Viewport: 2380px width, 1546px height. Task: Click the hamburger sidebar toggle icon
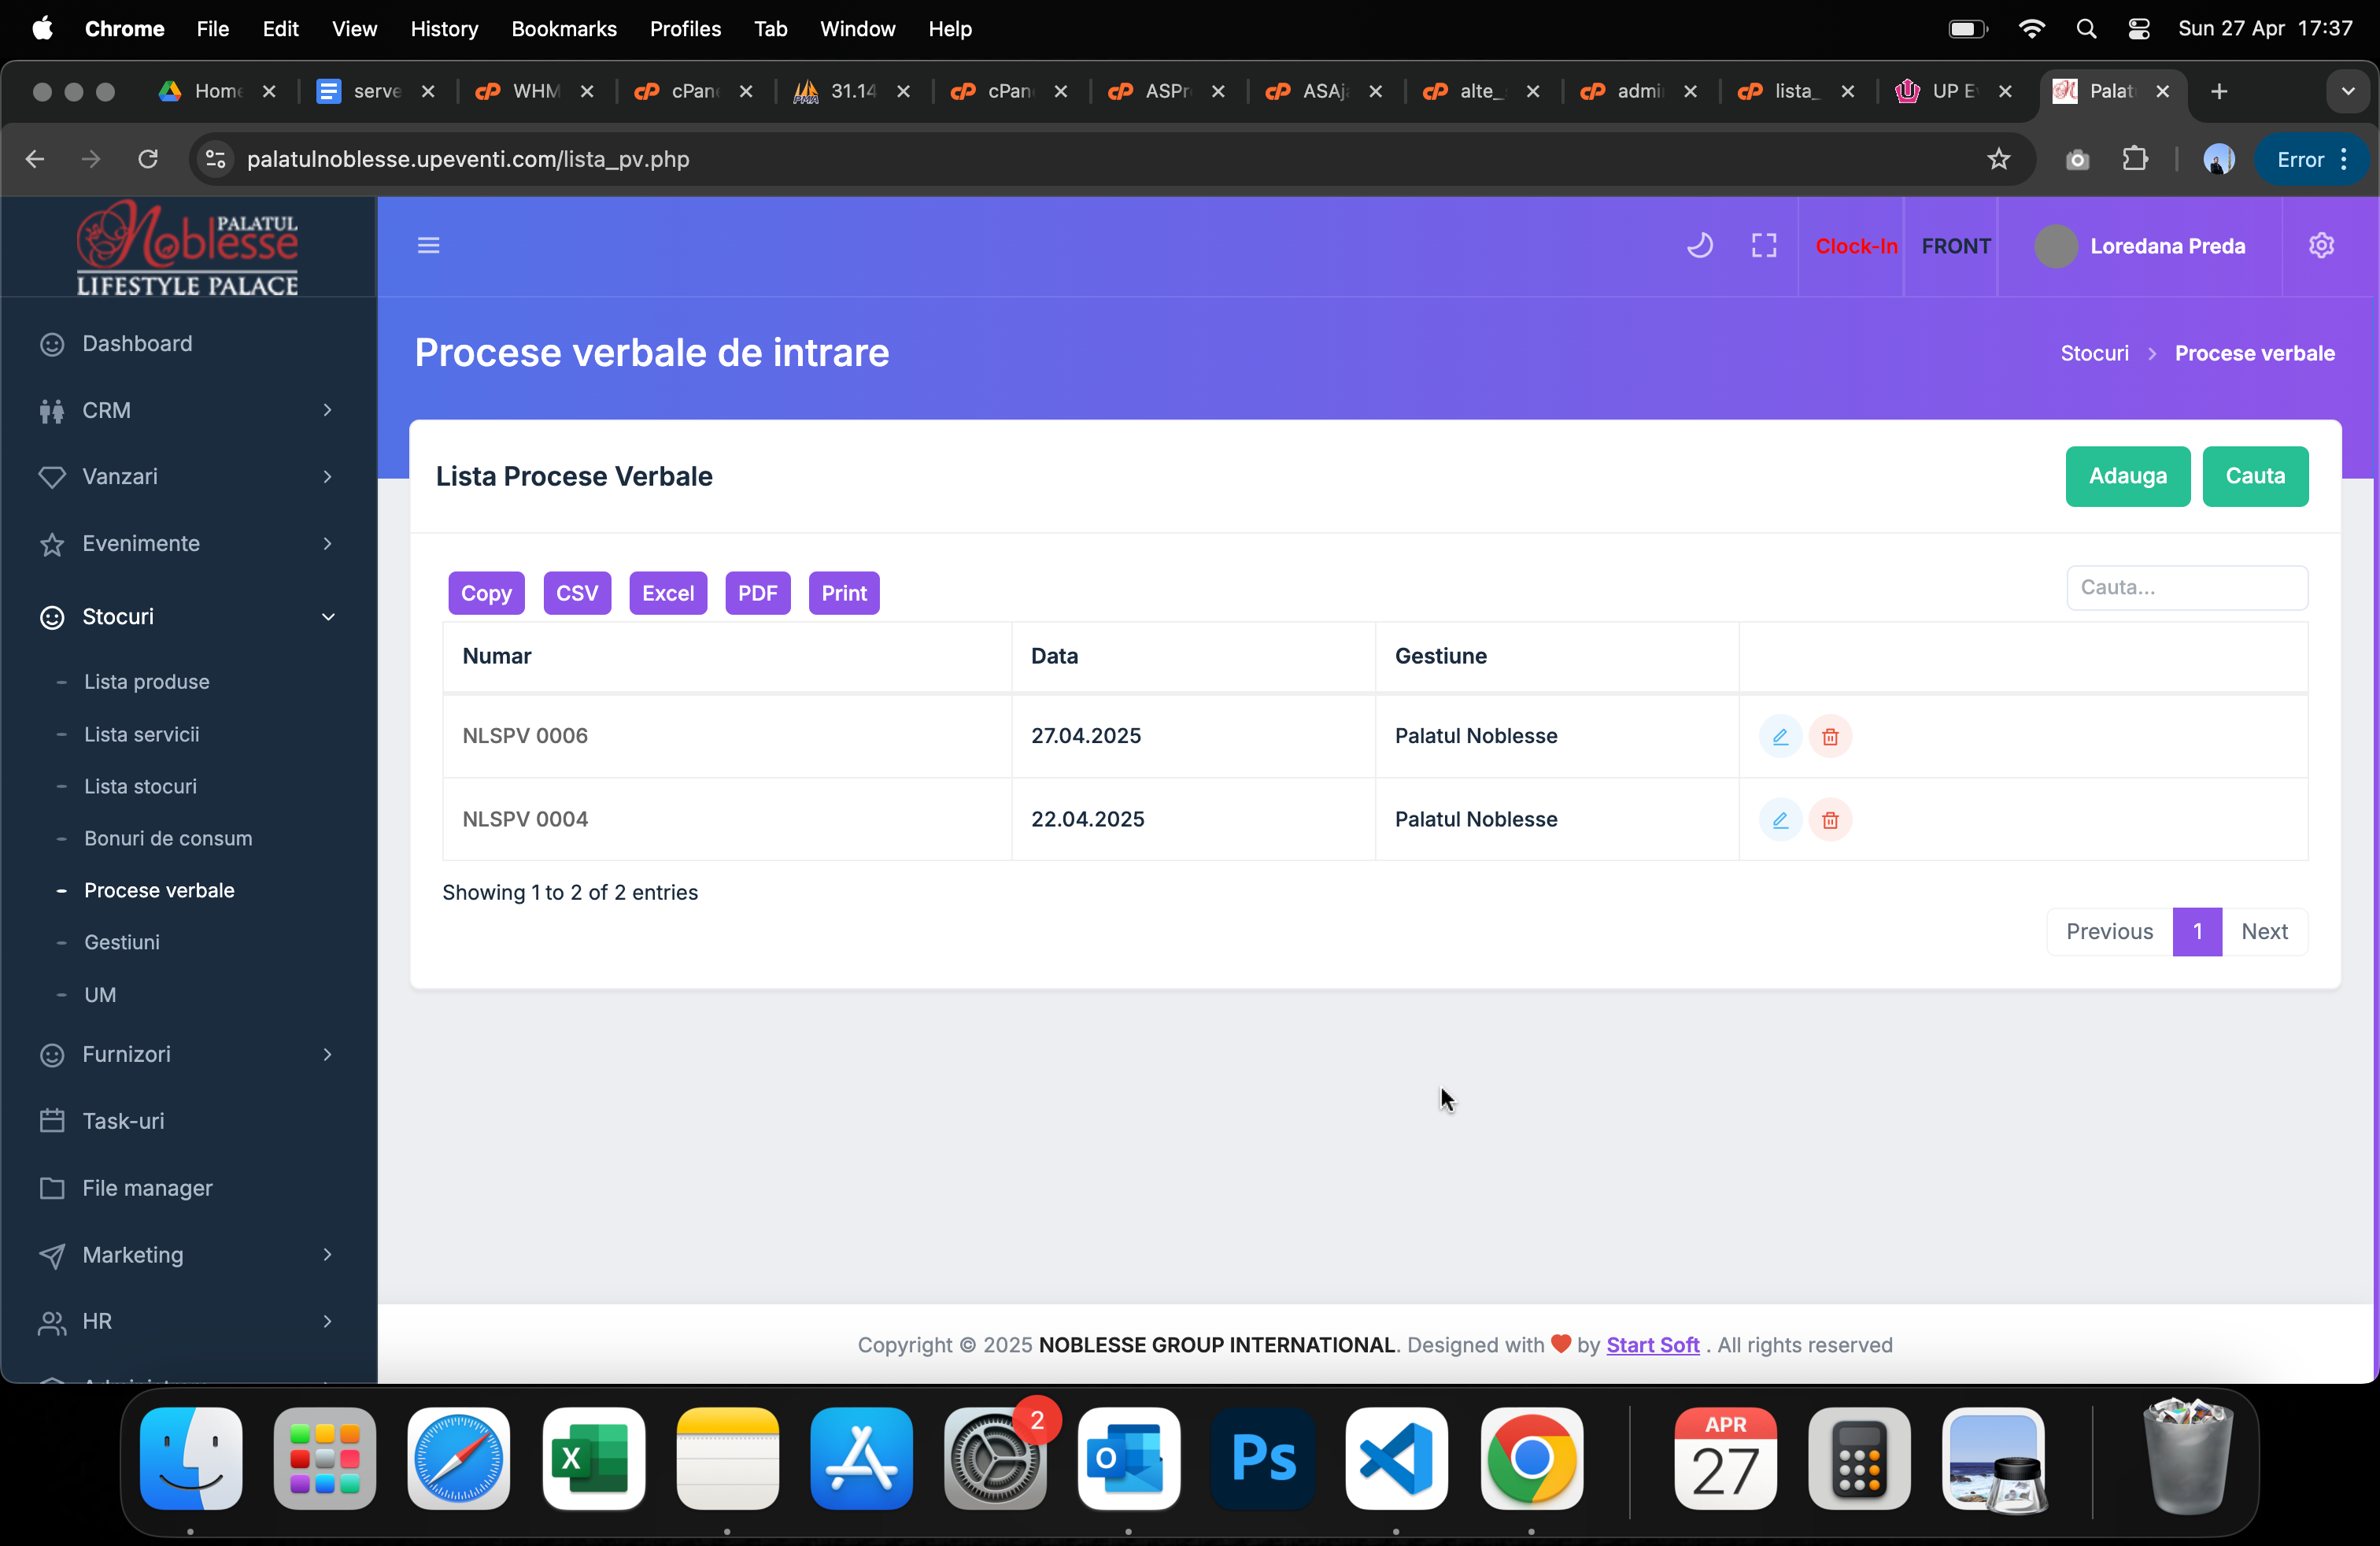pyautogui.click(x=428, y=245)
